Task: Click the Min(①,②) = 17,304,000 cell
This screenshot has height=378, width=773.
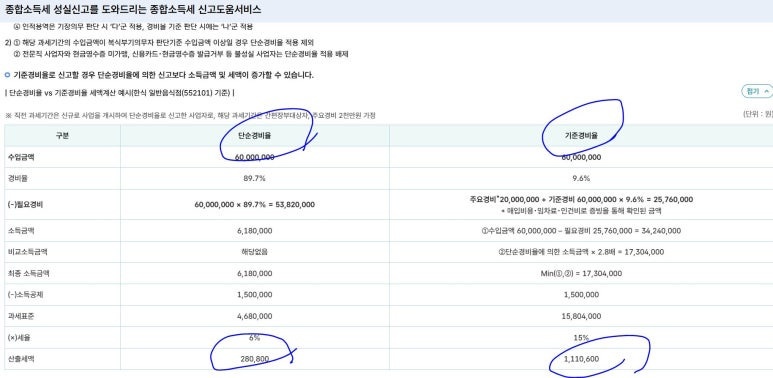Action: (581, 273)
